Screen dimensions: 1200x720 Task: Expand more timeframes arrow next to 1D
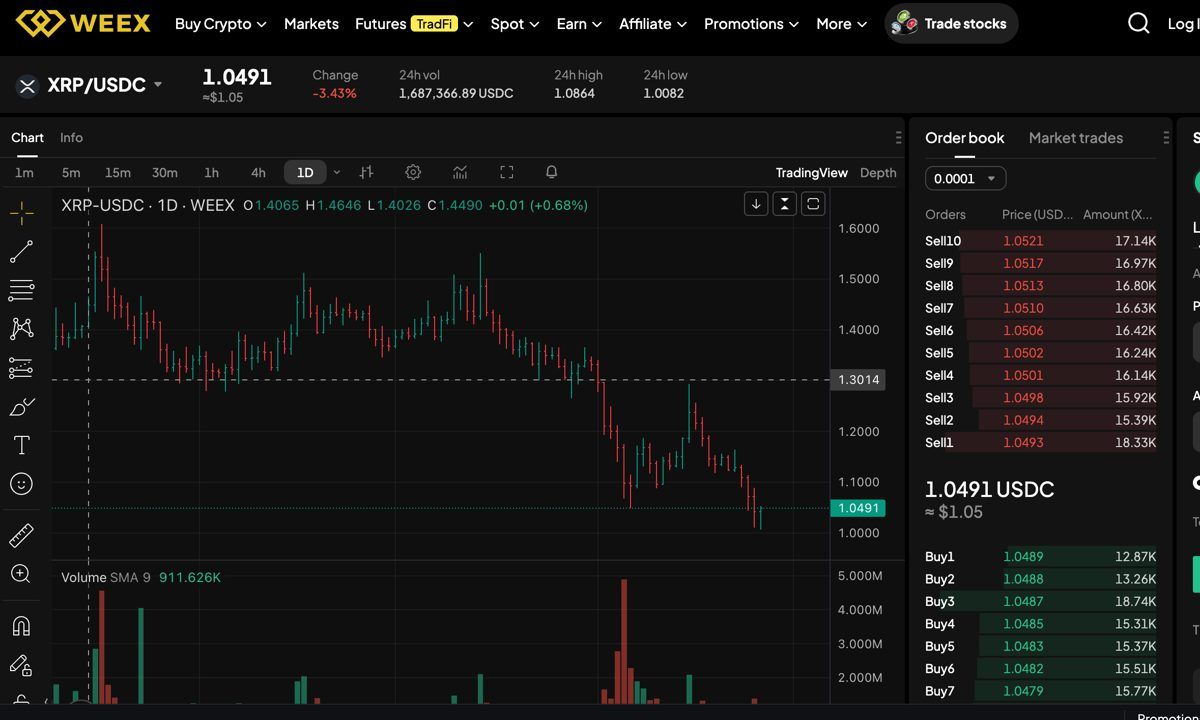(x=337, y=172)
